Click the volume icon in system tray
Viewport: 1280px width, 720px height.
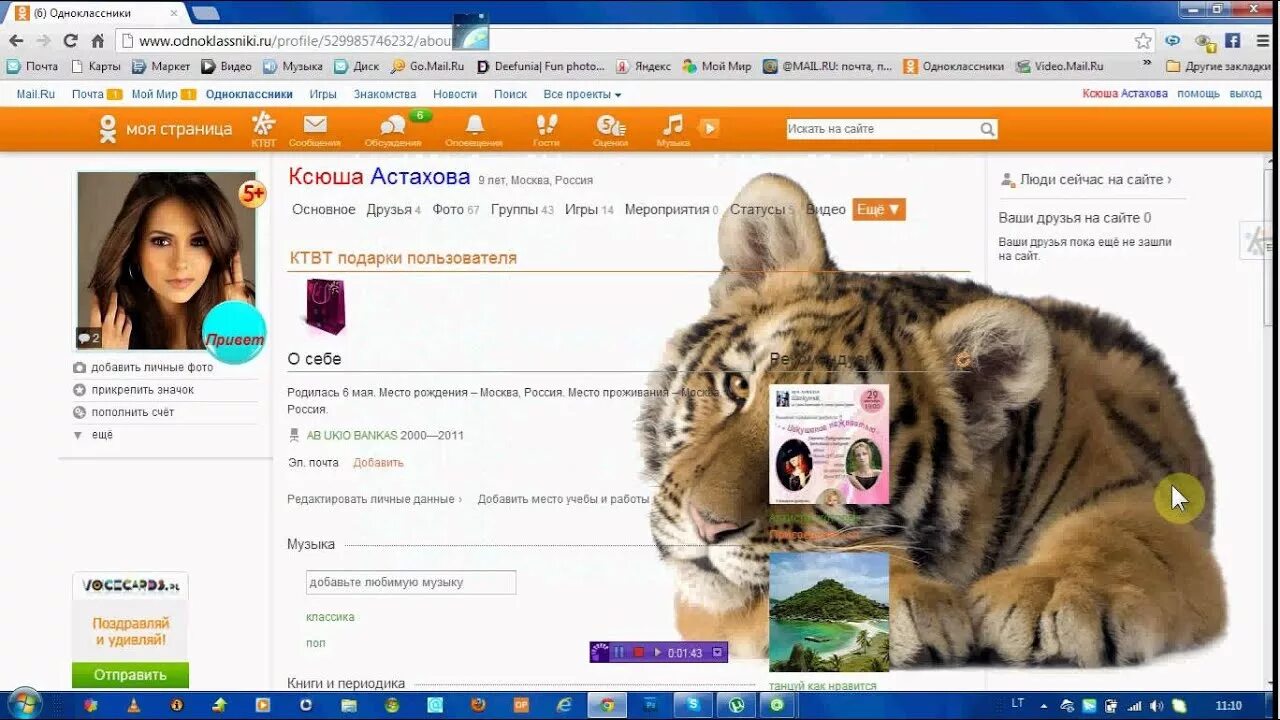[1155, 705]
